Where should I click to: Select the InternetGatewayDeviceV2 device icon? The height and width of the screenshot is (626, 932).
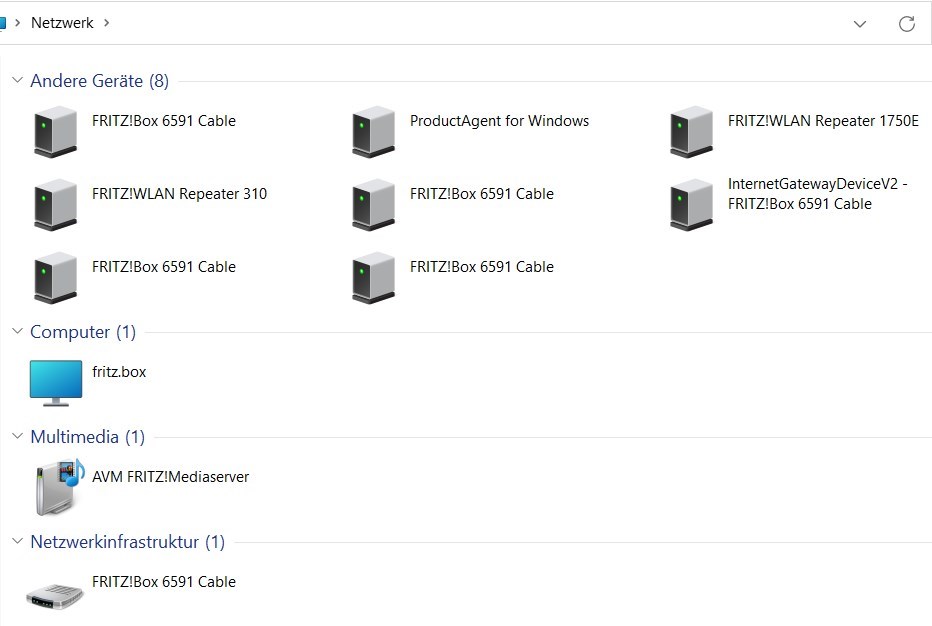692,204
